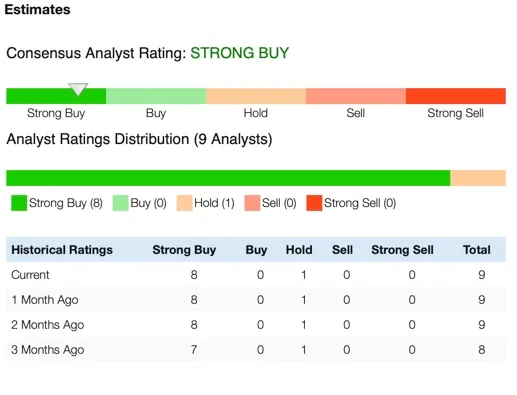Click the Strong Sell red legend swatch
Screen dimensions: 517x395
[314, 203]
